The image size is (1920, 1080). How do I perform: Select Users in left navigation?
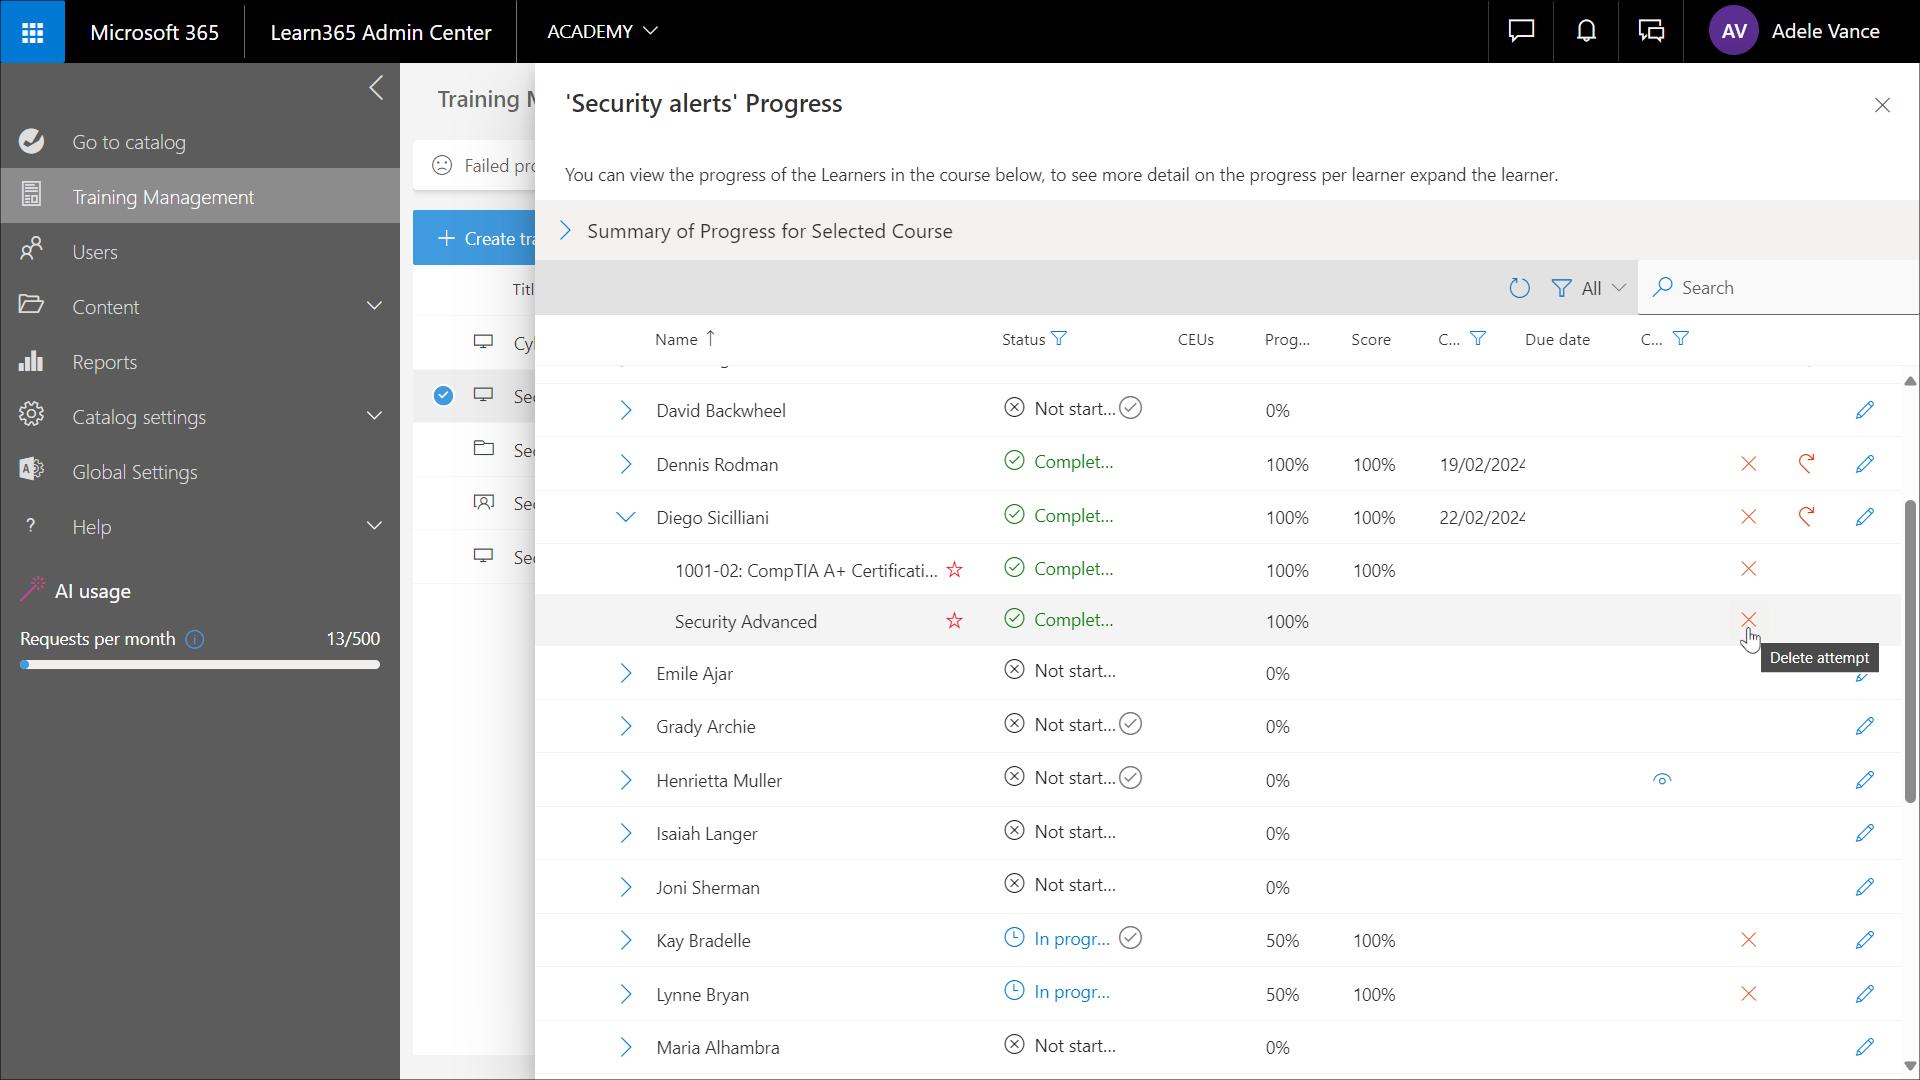(x=95, y=252)
